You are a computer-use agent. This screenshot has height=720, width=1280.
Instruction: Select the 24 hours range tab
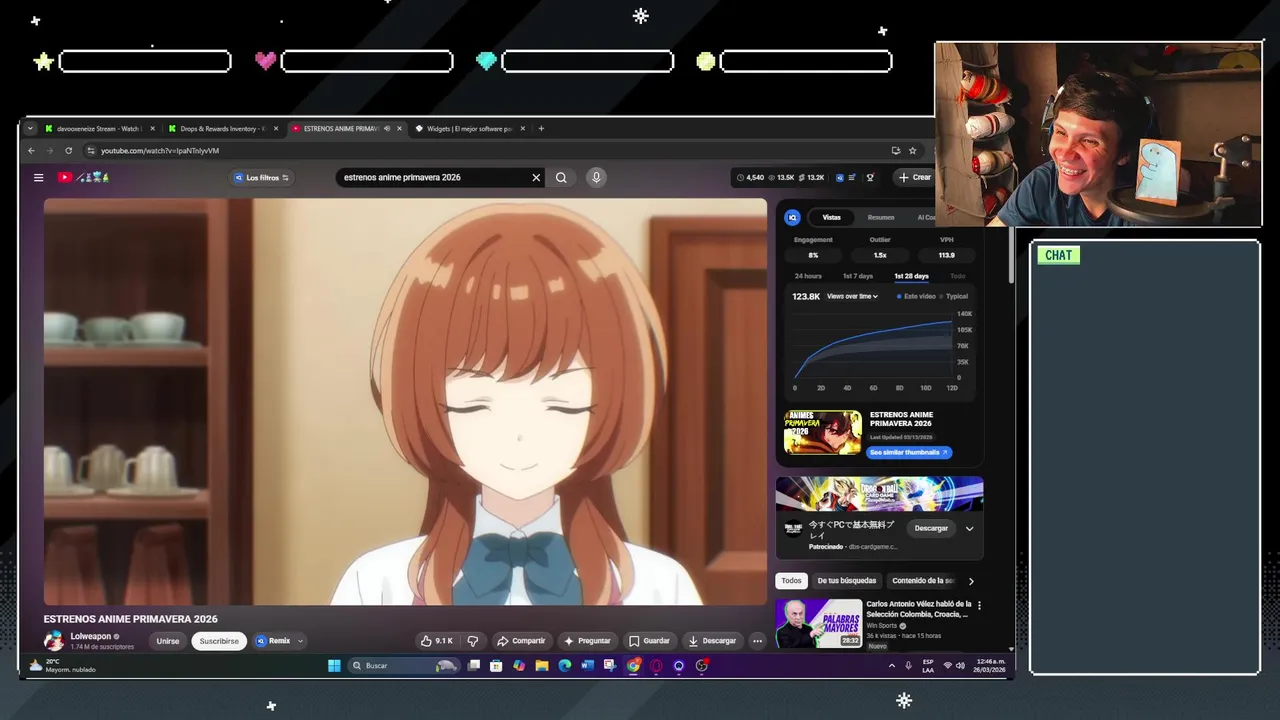pos(808,276)
